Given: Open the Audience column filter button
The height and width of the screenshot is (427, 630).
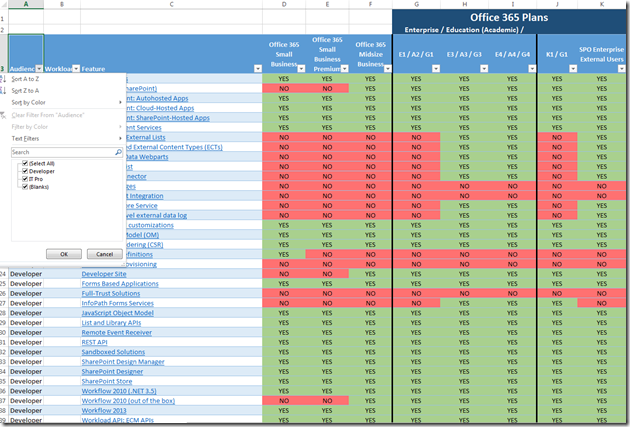Looking at the screenshot, I should (x=40, y=69).
